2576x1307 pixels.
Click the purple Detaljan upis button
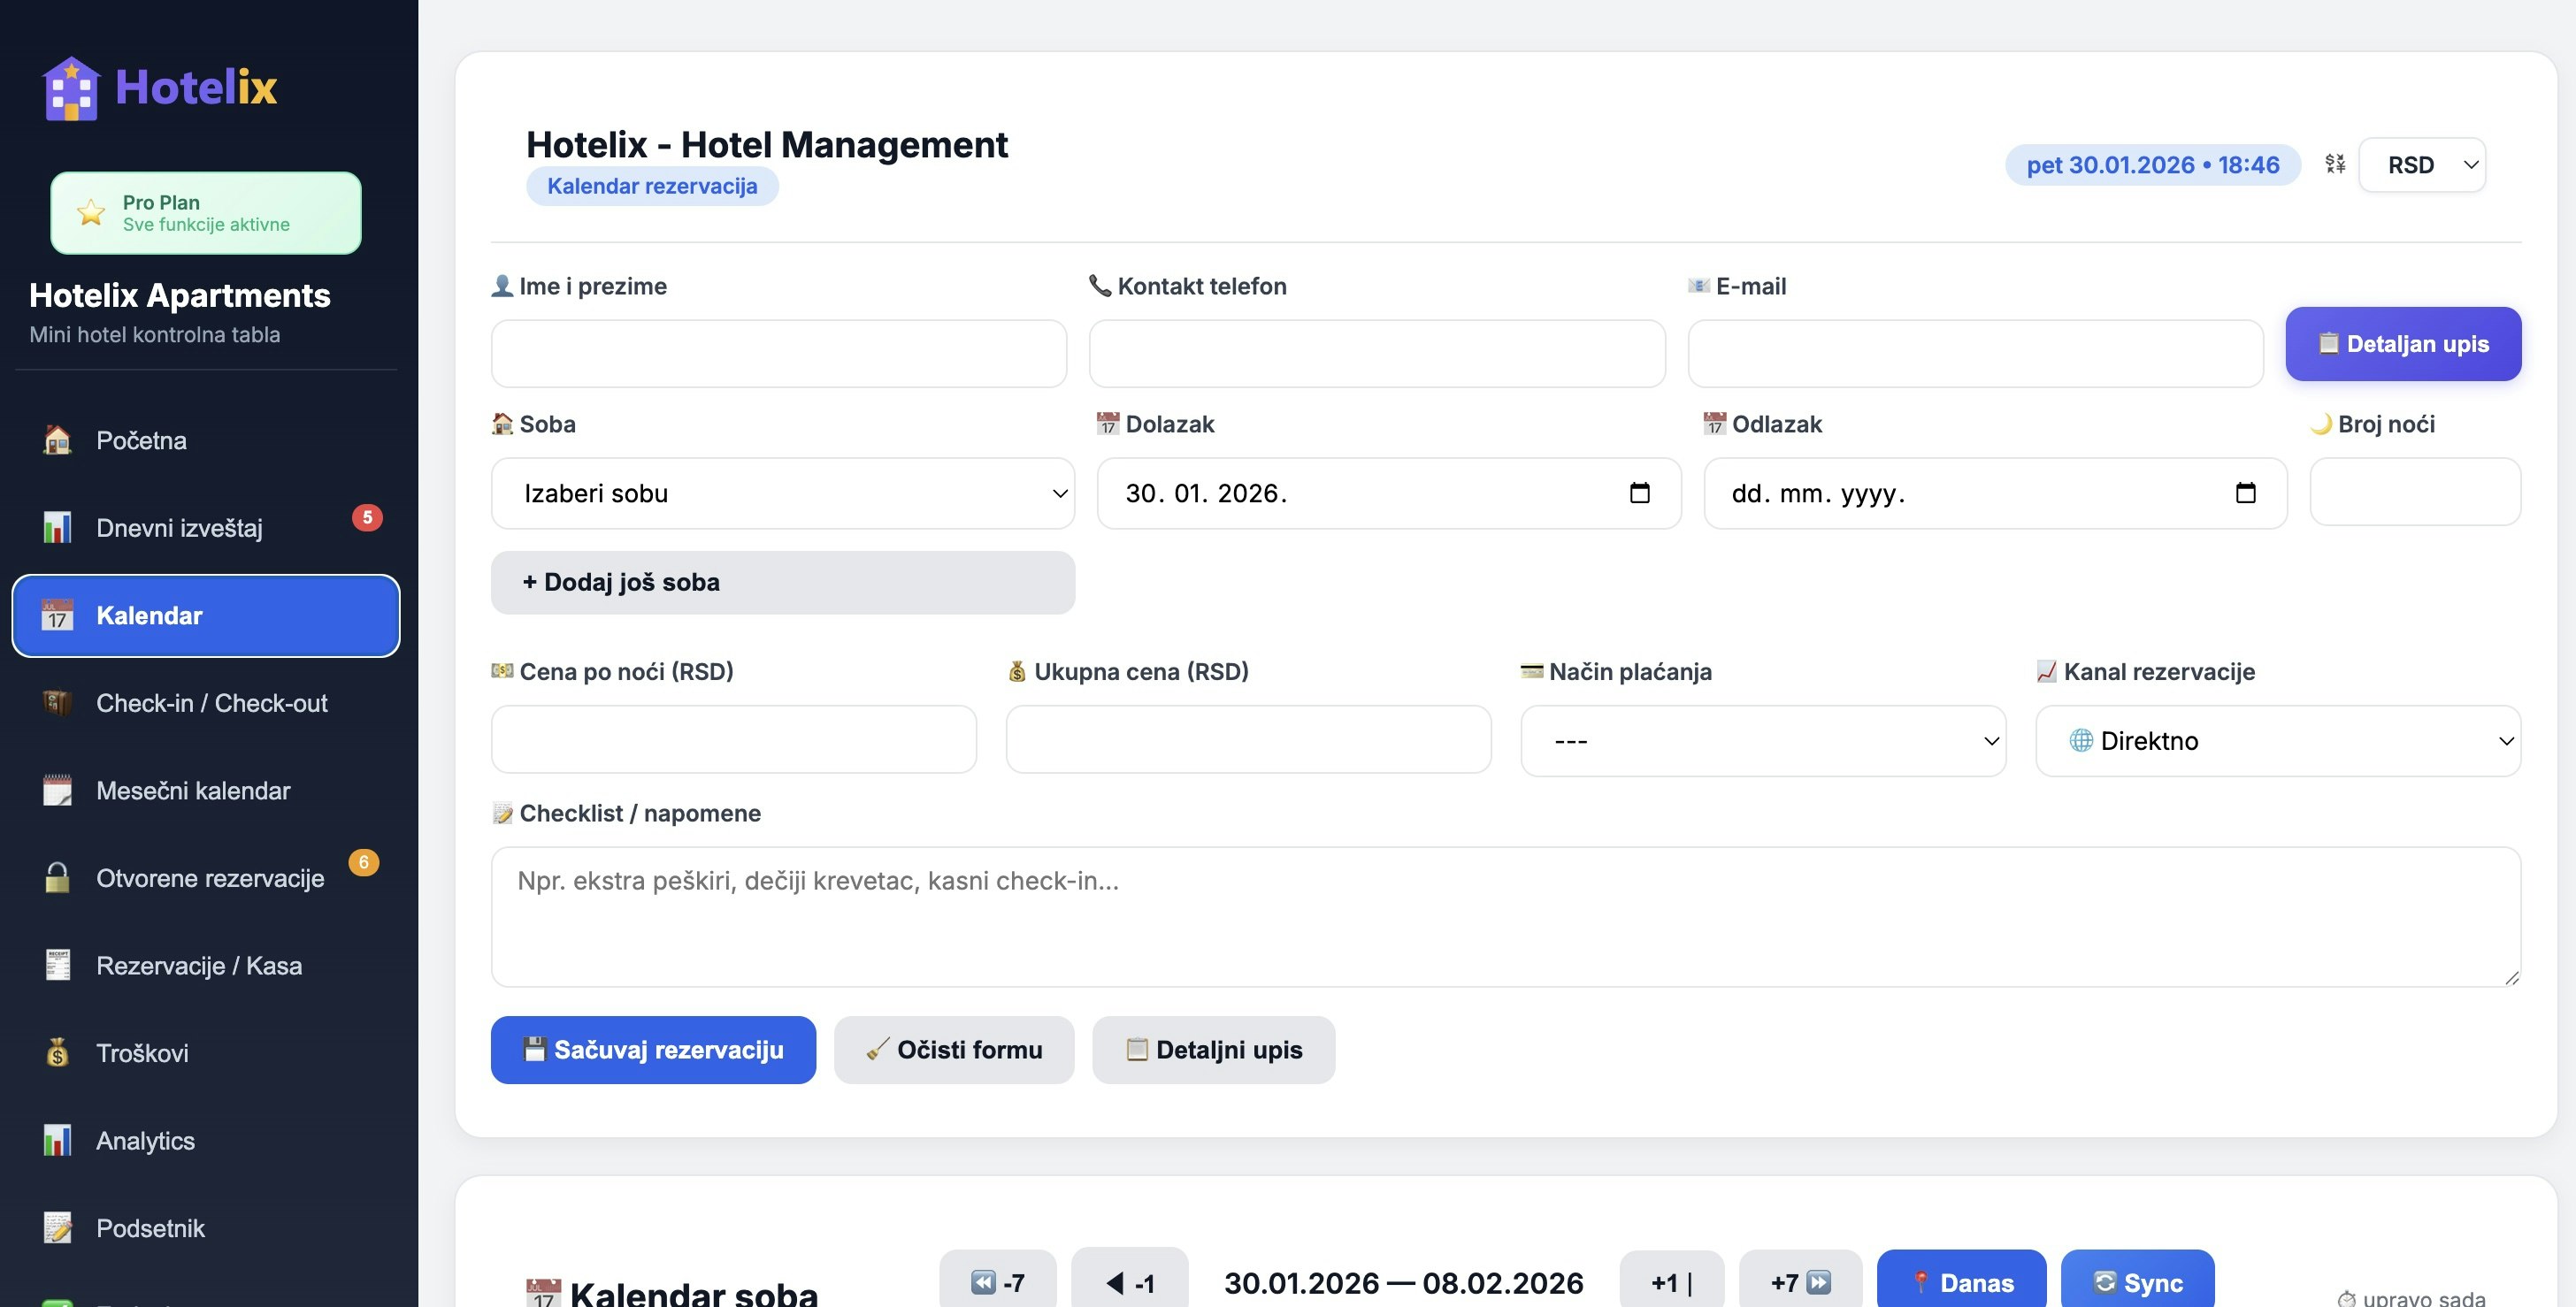pyautogui.click(x=2402, y=344)
